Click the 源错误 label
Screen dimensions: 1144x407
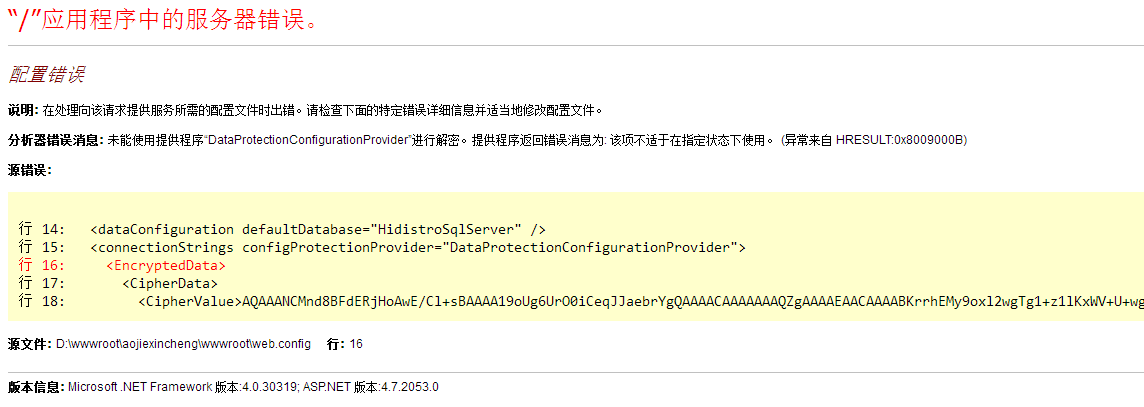coord(29,171)
